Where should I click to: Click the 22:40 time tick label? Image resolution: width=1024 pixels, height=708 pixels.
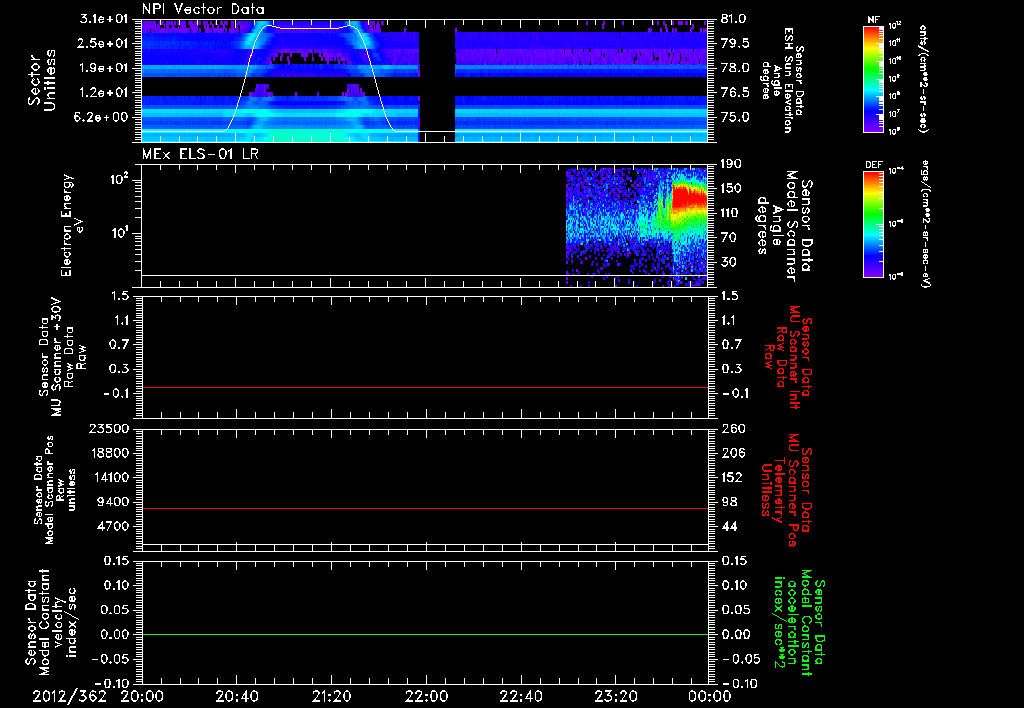tap(520, 696)
